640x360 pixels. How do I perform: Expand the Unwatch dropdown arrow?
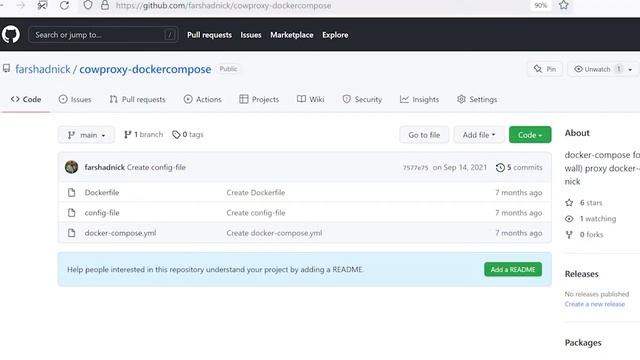[x=630, y=69]
